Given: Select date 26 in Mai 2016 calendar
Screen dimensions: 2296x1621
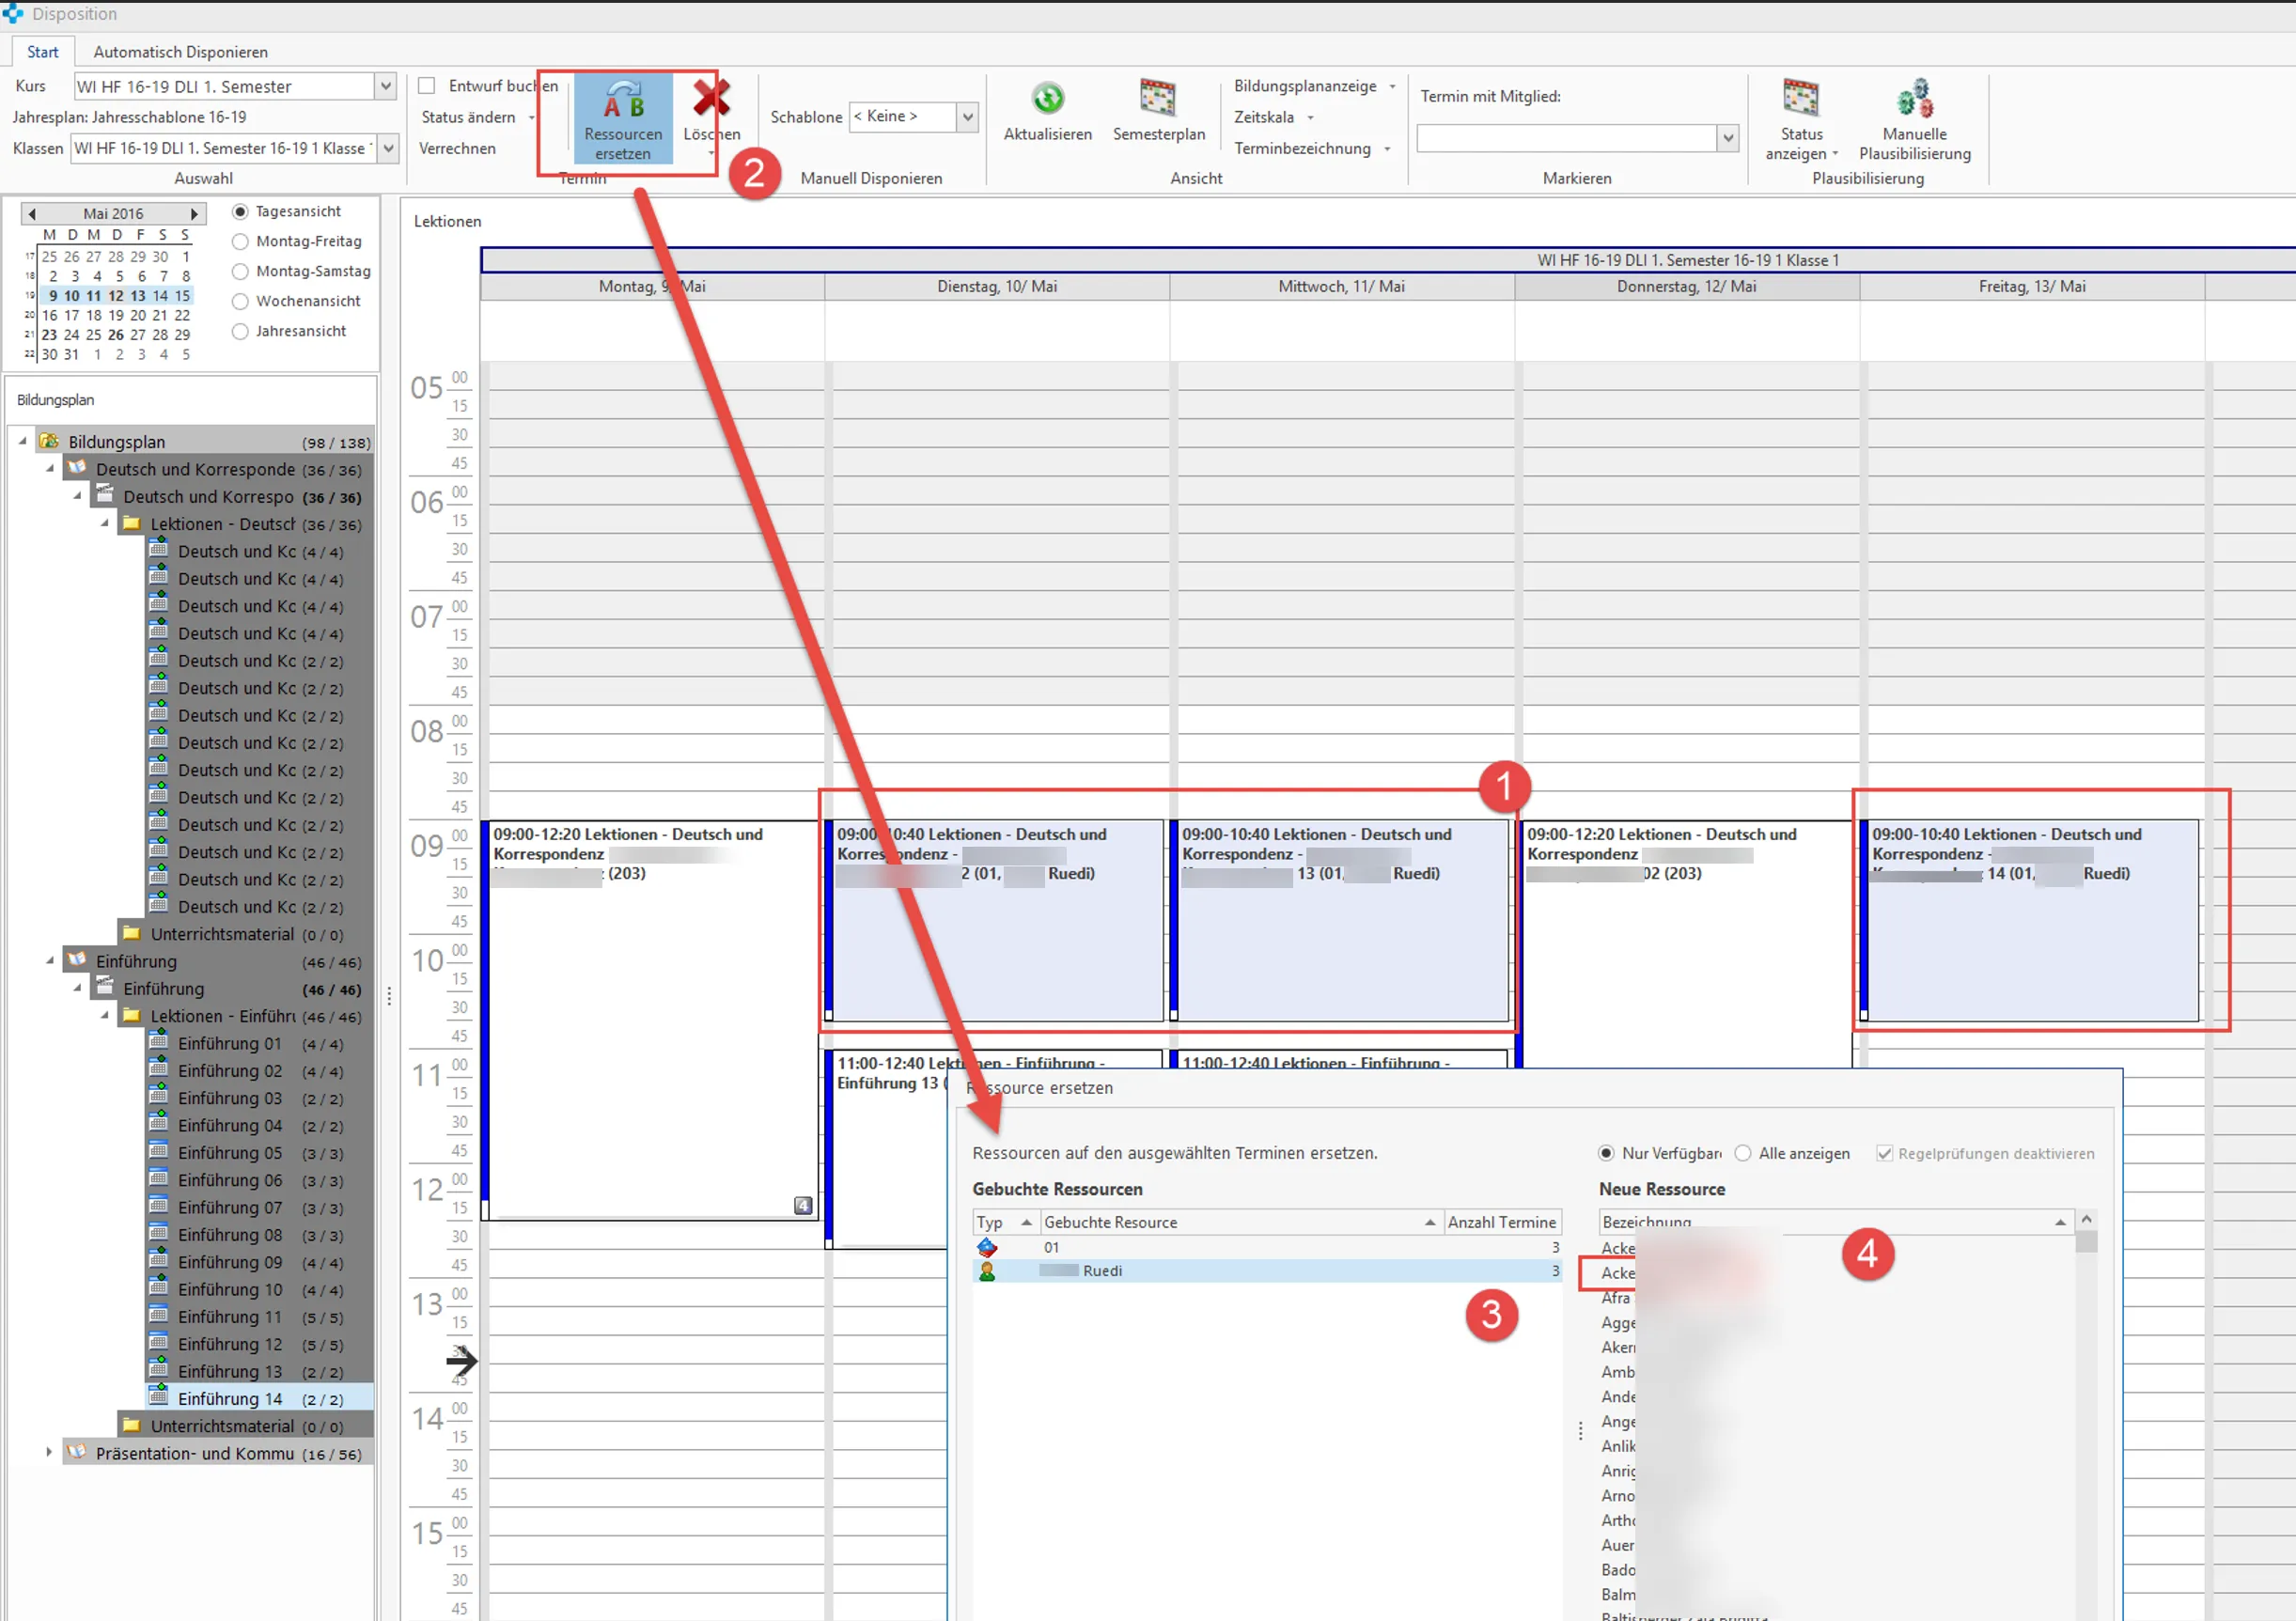Looking at the screenshot, I should point(116,335).
